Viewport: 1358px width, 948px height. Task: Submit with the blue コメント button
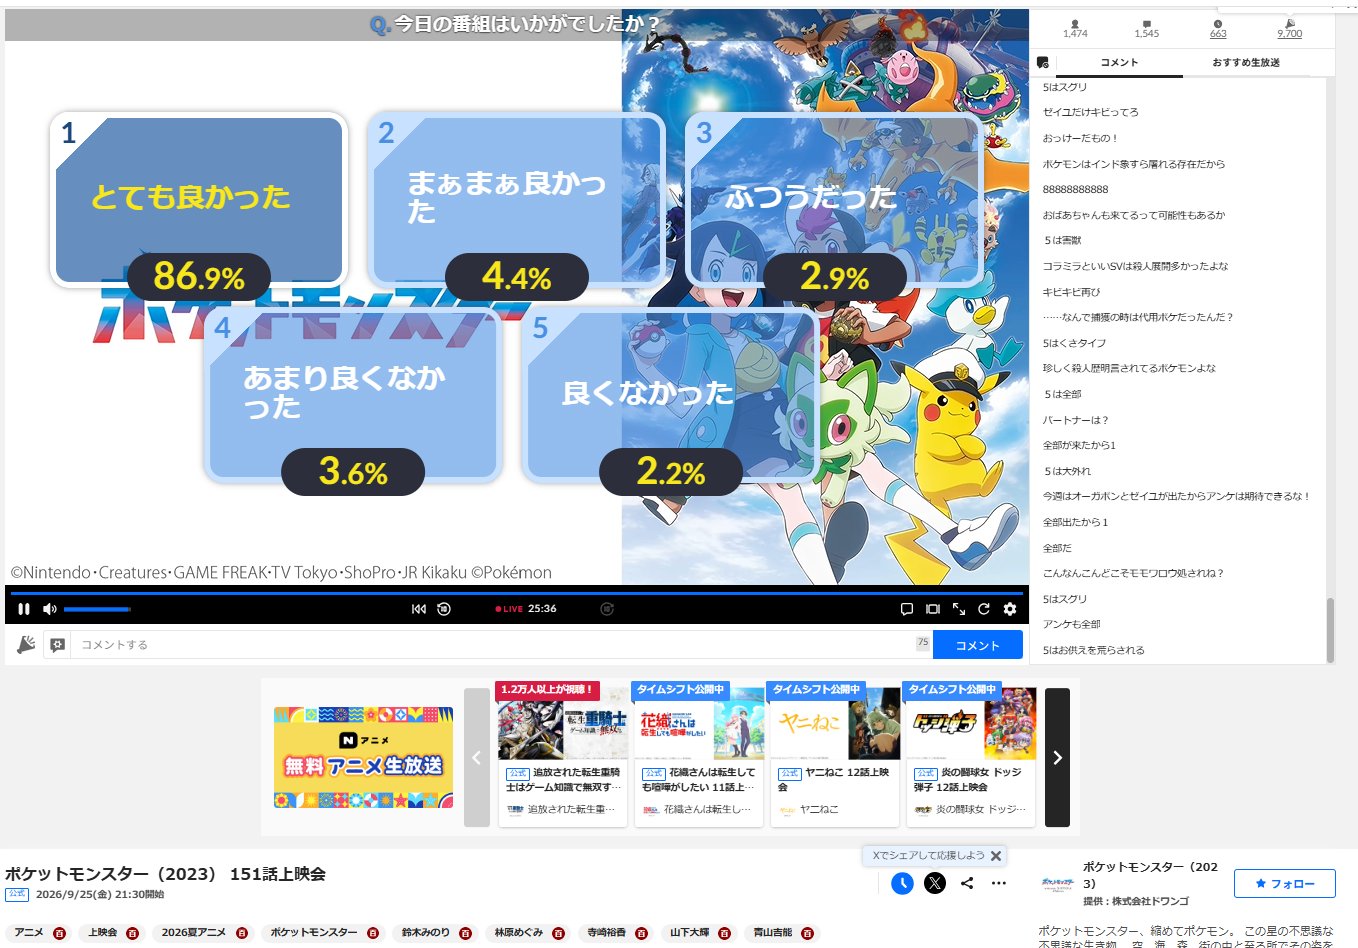[978, 645]
